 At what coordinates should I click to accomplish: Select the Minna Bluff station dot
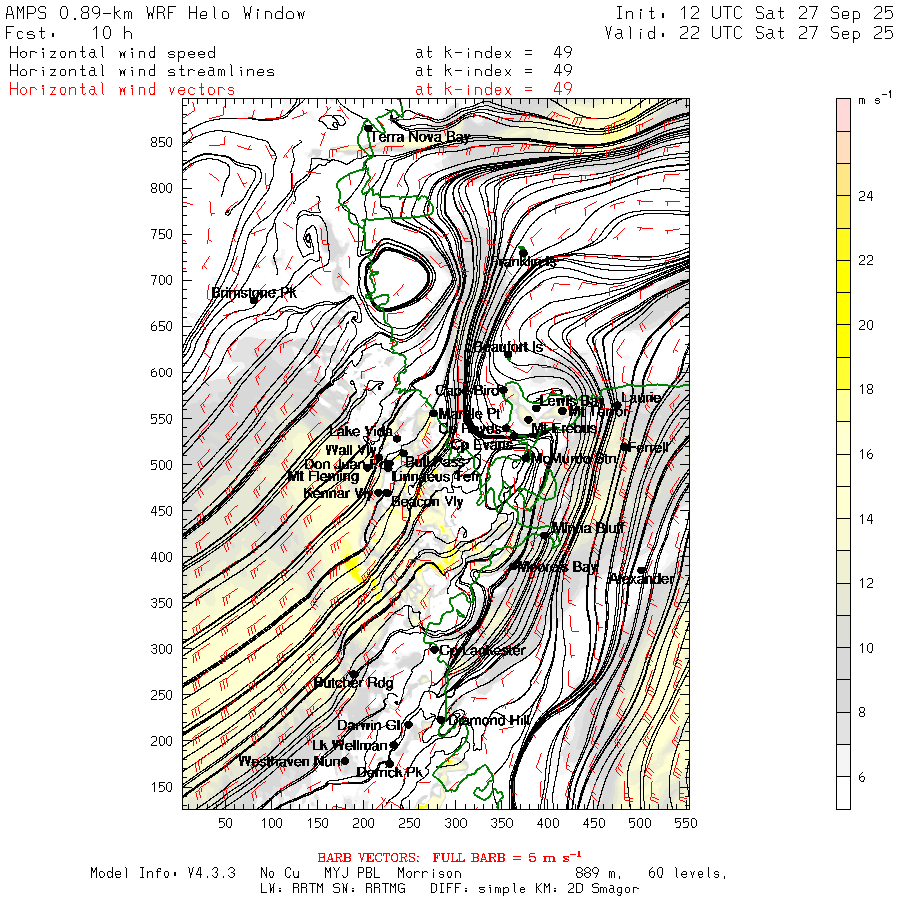tap(545, 535)
